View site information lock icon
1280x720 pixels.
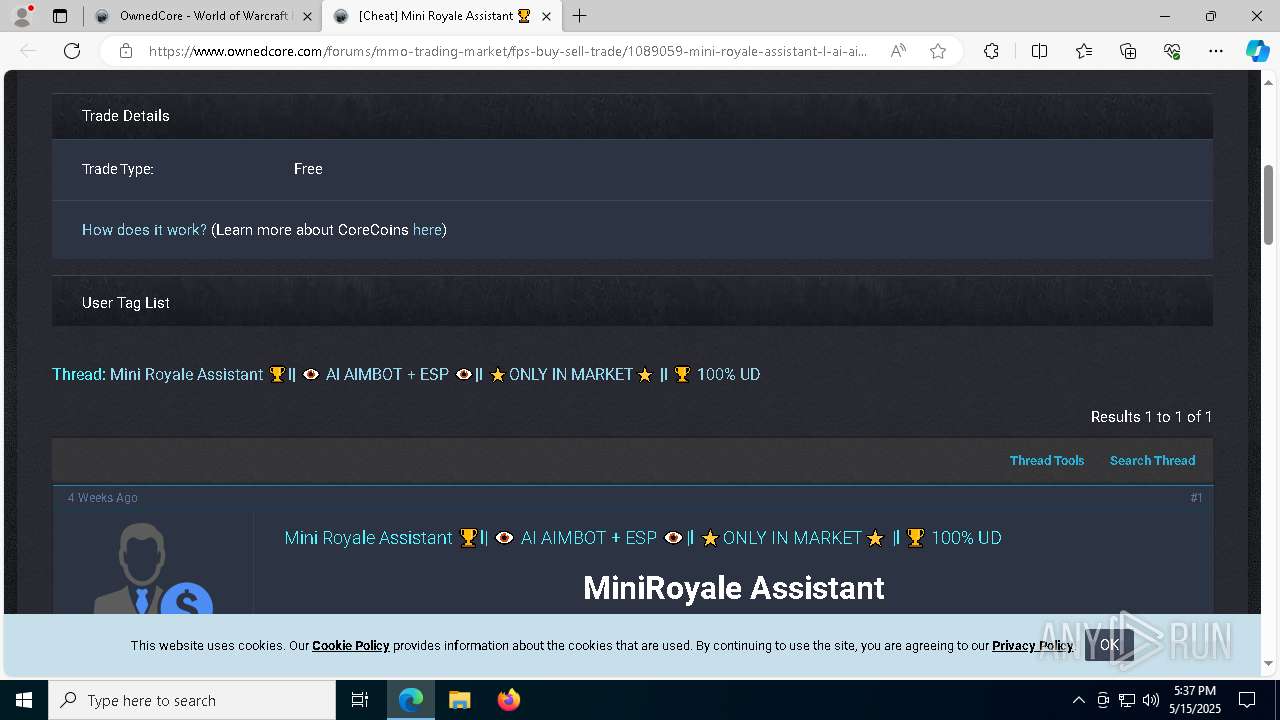pos(125,51)
